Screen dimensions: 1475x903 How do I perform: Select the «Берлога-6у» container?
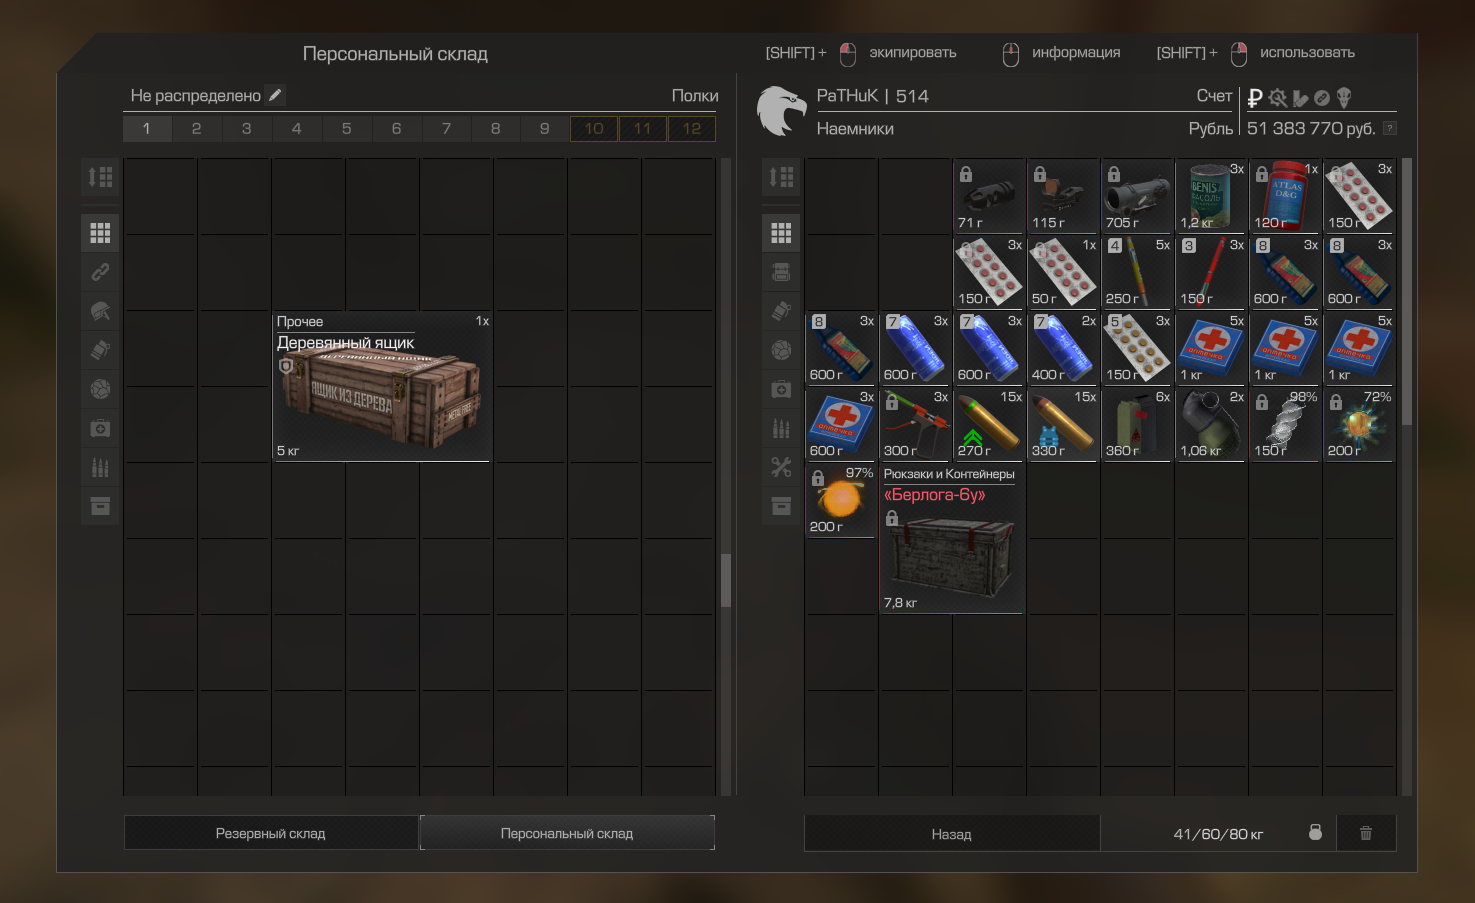point(952,538)
